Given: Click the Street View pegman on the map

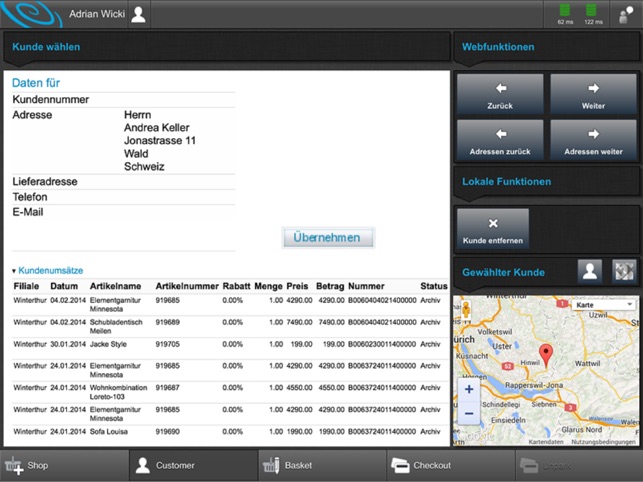Looking at the screenshot, I should pos(466,310).
